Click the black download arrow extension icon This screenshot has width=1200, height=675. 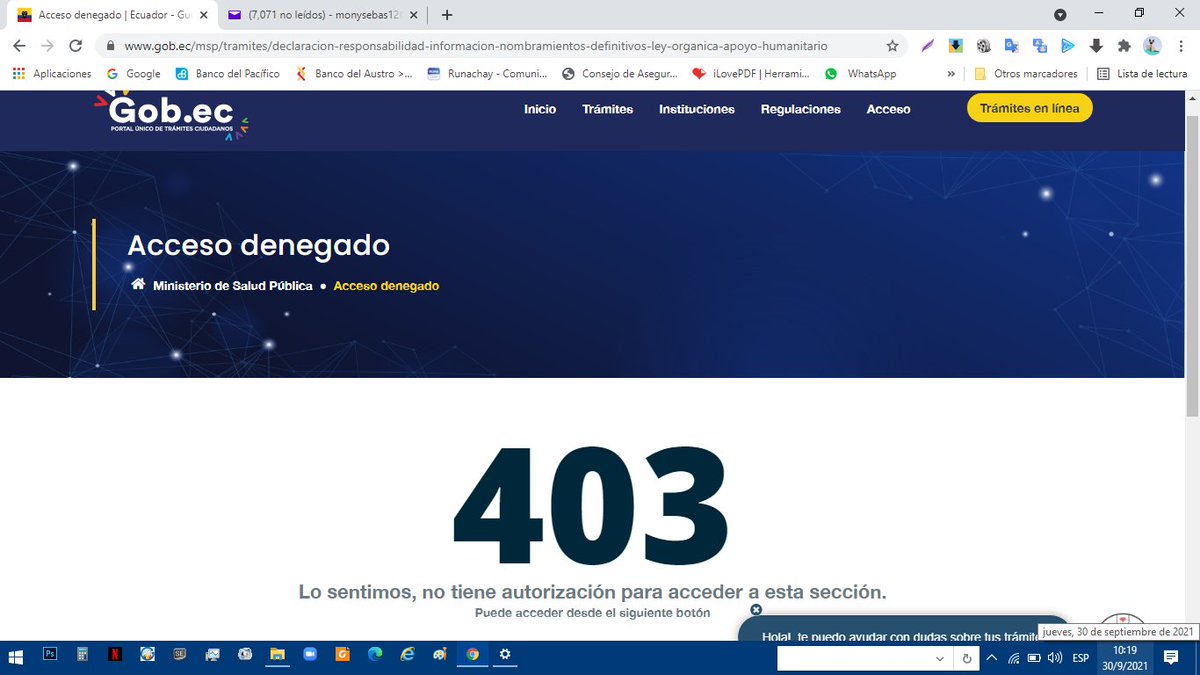(1096, 46)
